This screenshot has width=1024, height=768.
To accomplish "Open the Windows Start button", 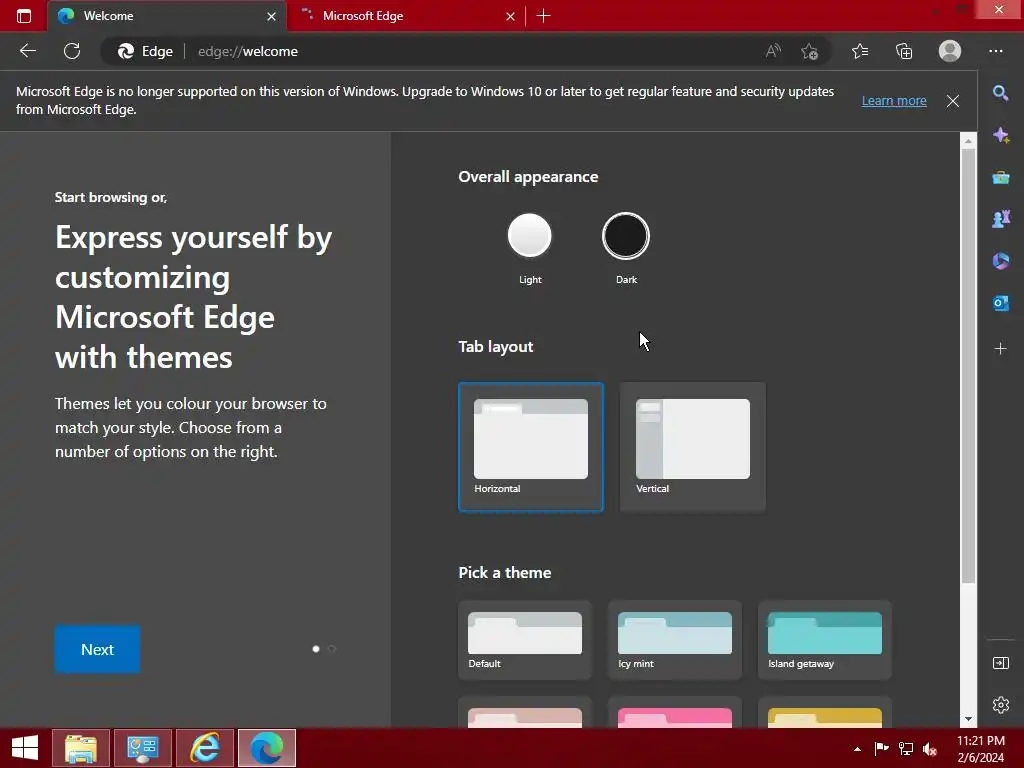I will [x=25, y=748].
